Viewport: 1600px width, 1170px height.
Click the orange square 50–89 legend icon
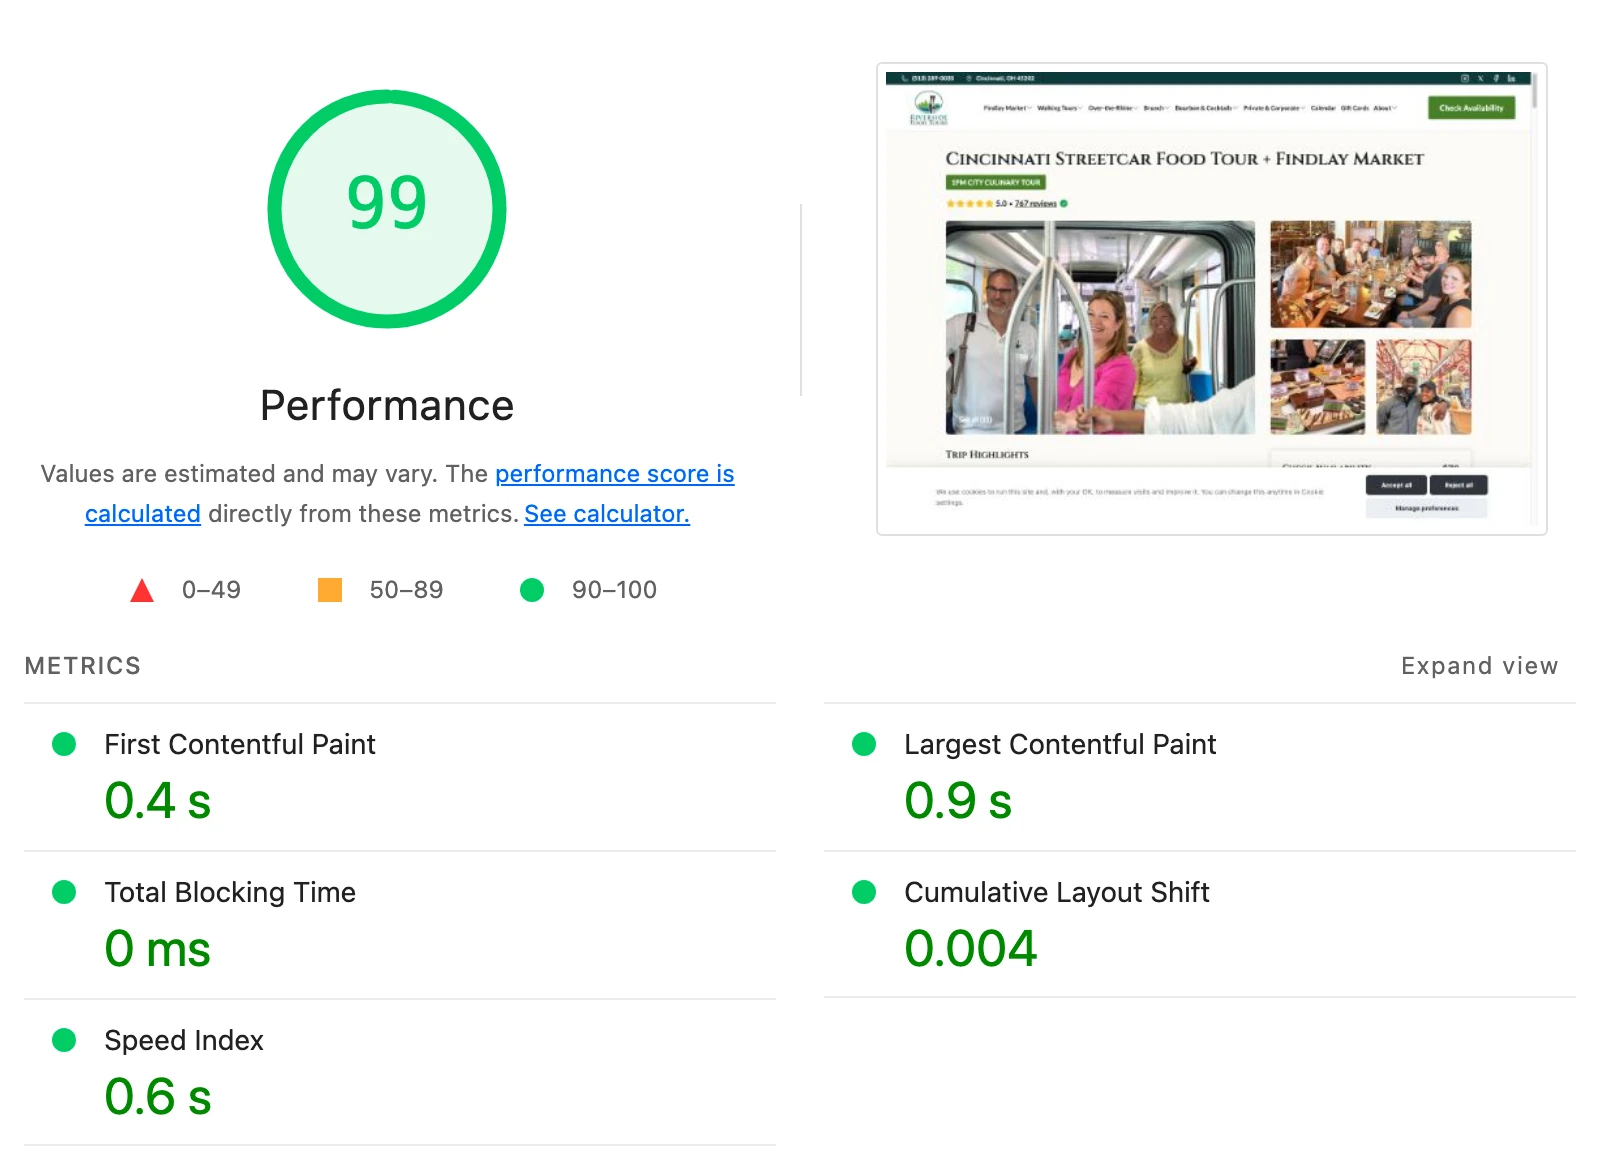coord(330,590)
